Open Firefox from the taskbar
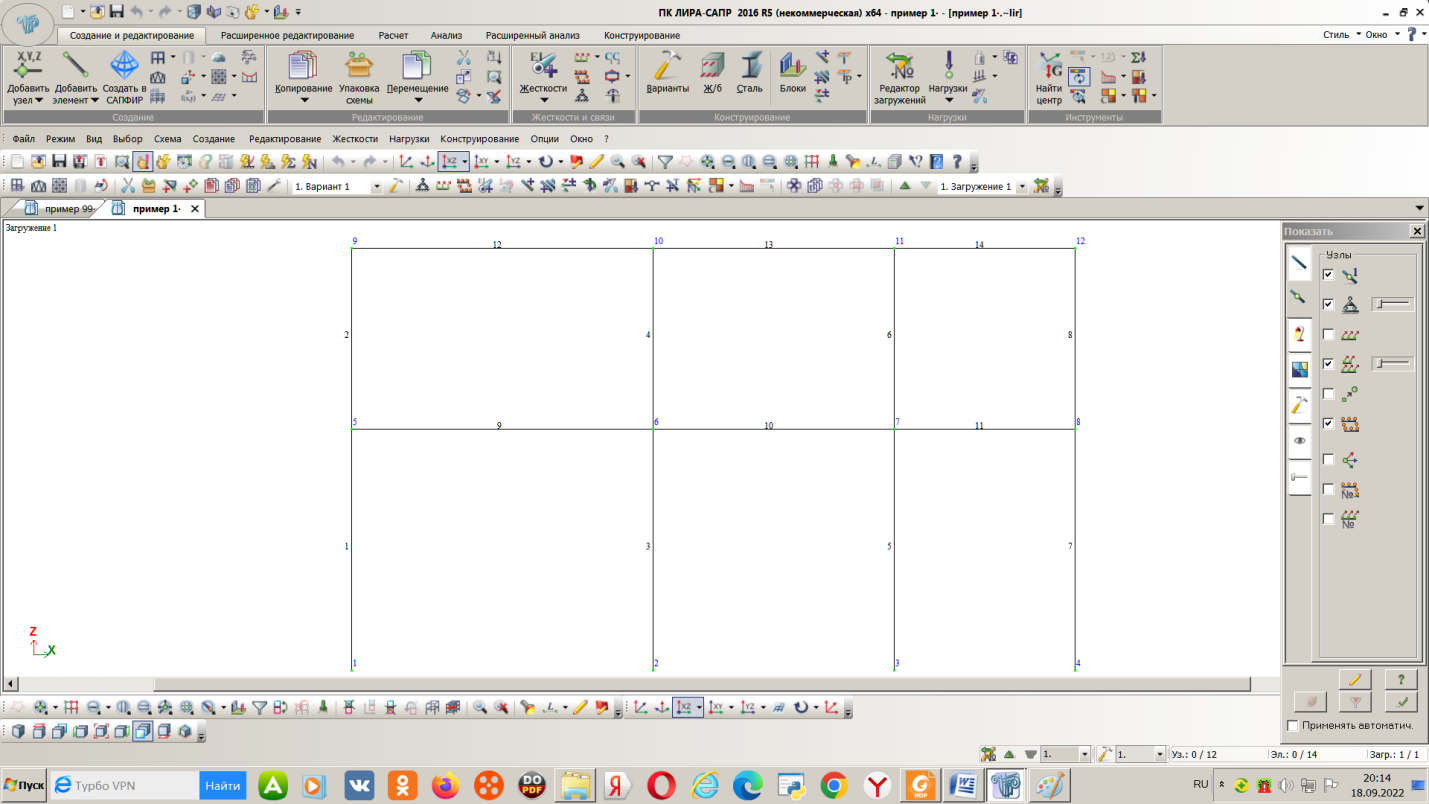 click(x=446, y=786)
